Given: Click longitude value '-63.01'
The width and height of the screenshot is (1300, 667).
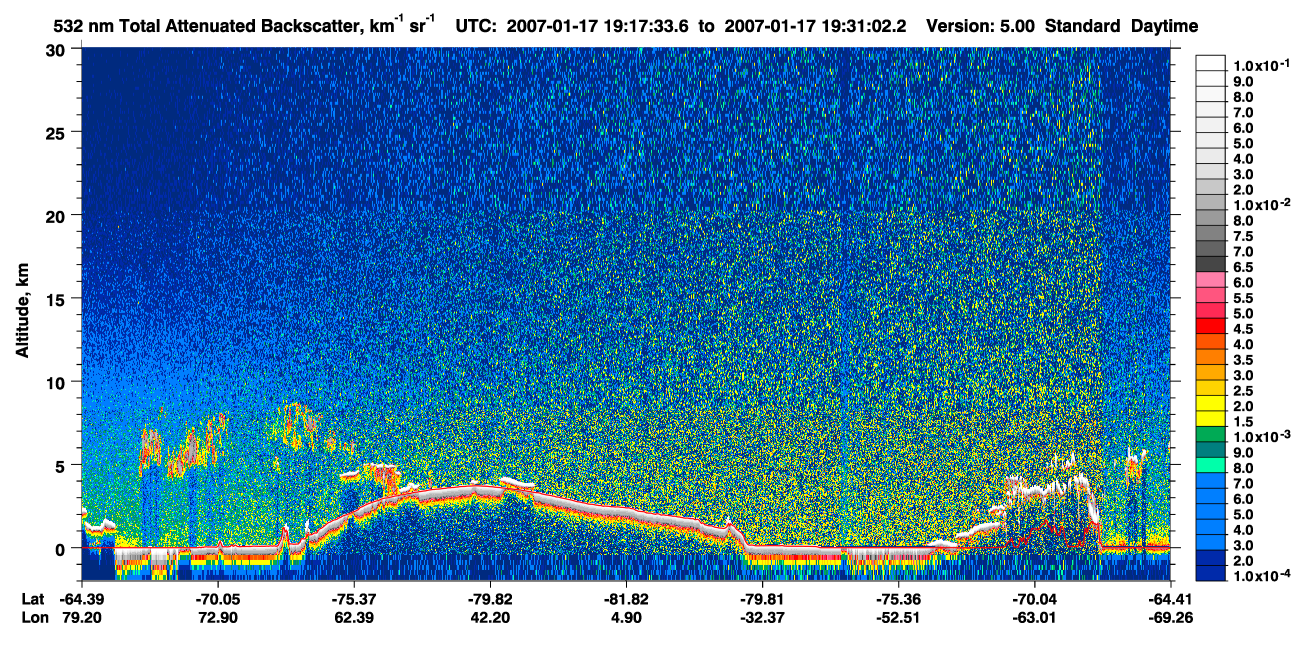Looking at the screenshot, I should pos(1034,617).
